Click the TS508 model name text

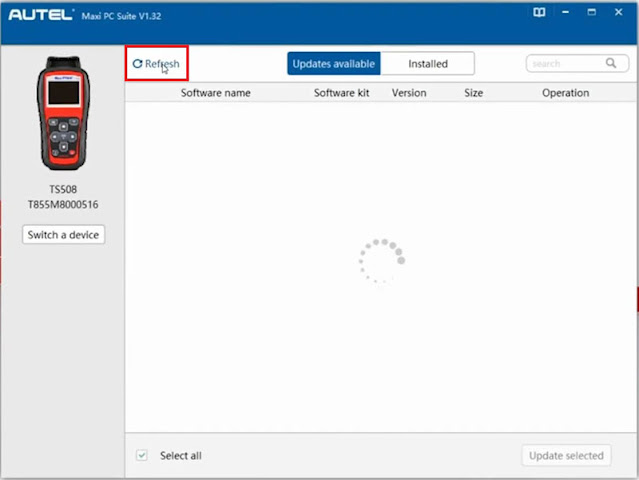pyautogui.click(x=63, y=189)
